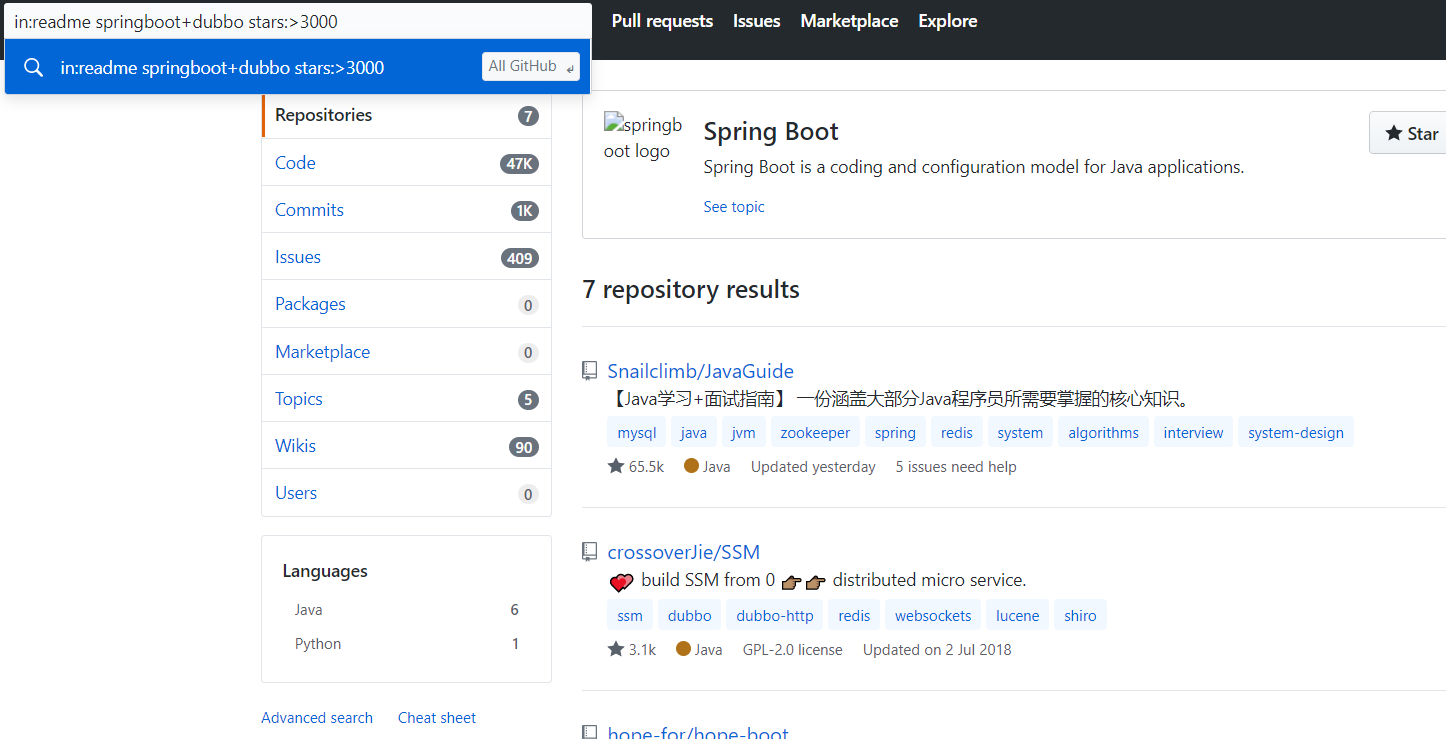The height and width of the screenshot is (739, 1446).
Task: Click the See topic link
Action: tap(734, 207)
